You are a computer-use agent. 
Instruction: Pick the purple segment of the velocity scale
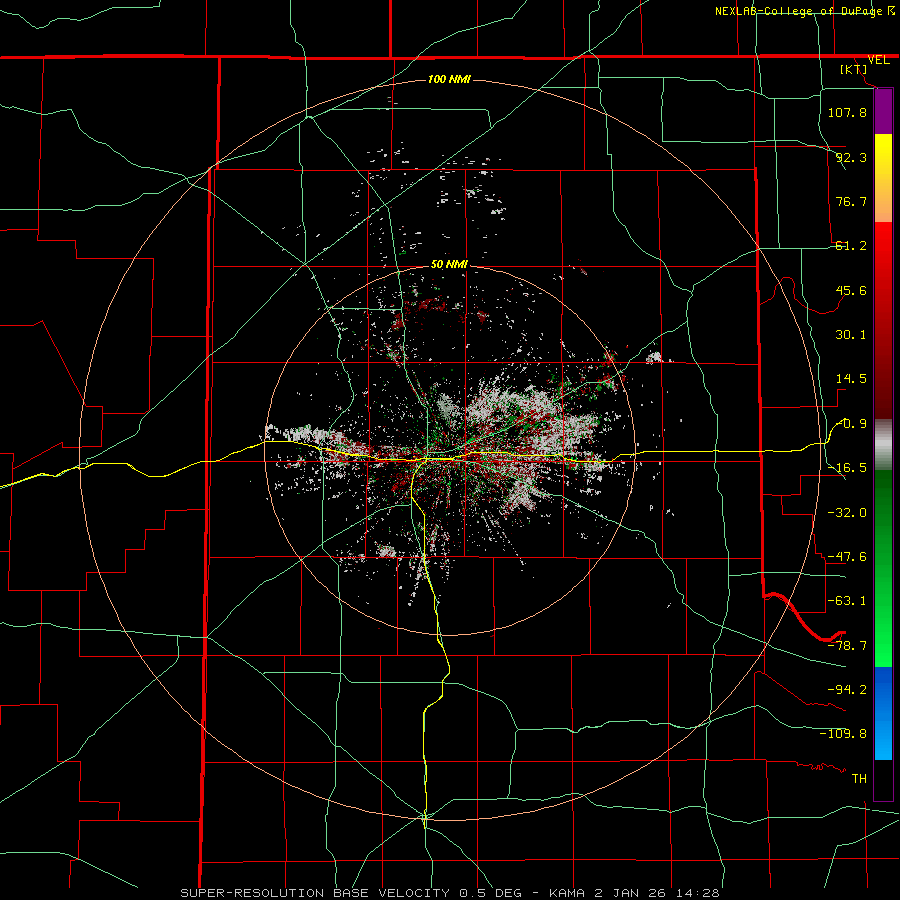click(x=883, y=111)
